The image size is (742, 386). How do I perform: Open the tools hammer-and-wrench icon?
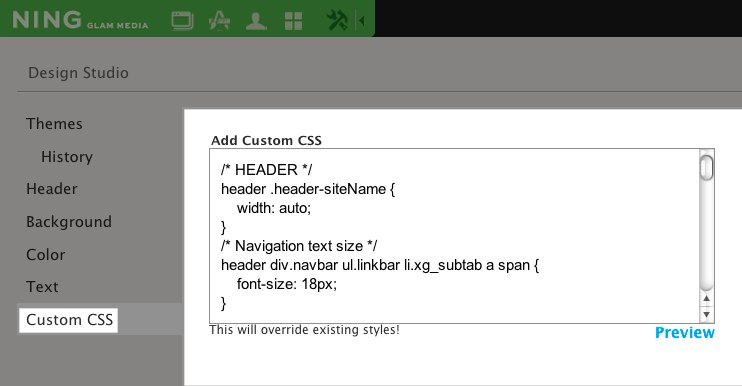(337, 20)
